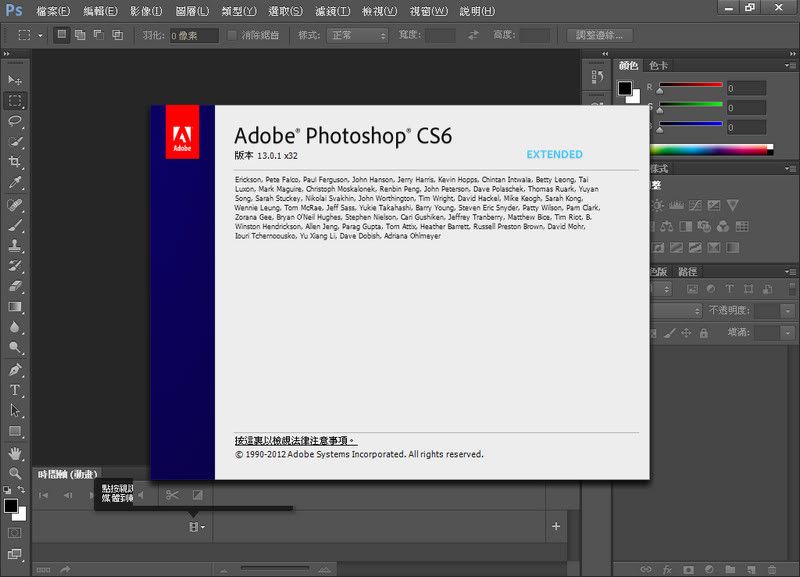Open the Style (樣式) dropdown set to 正常
Image resolution: width=800 pixels, height=577 pixels.
pos(358,35)
